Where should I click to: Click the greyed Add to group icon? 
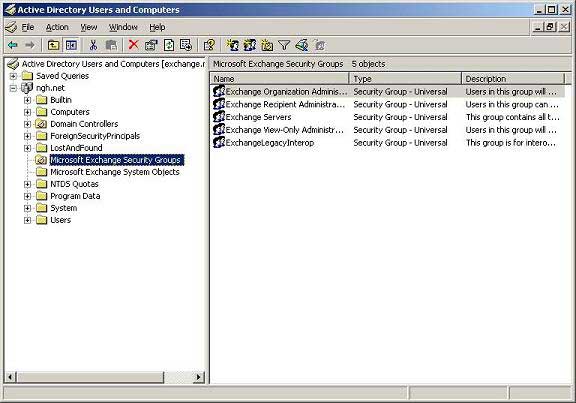[x=320, y=45]
